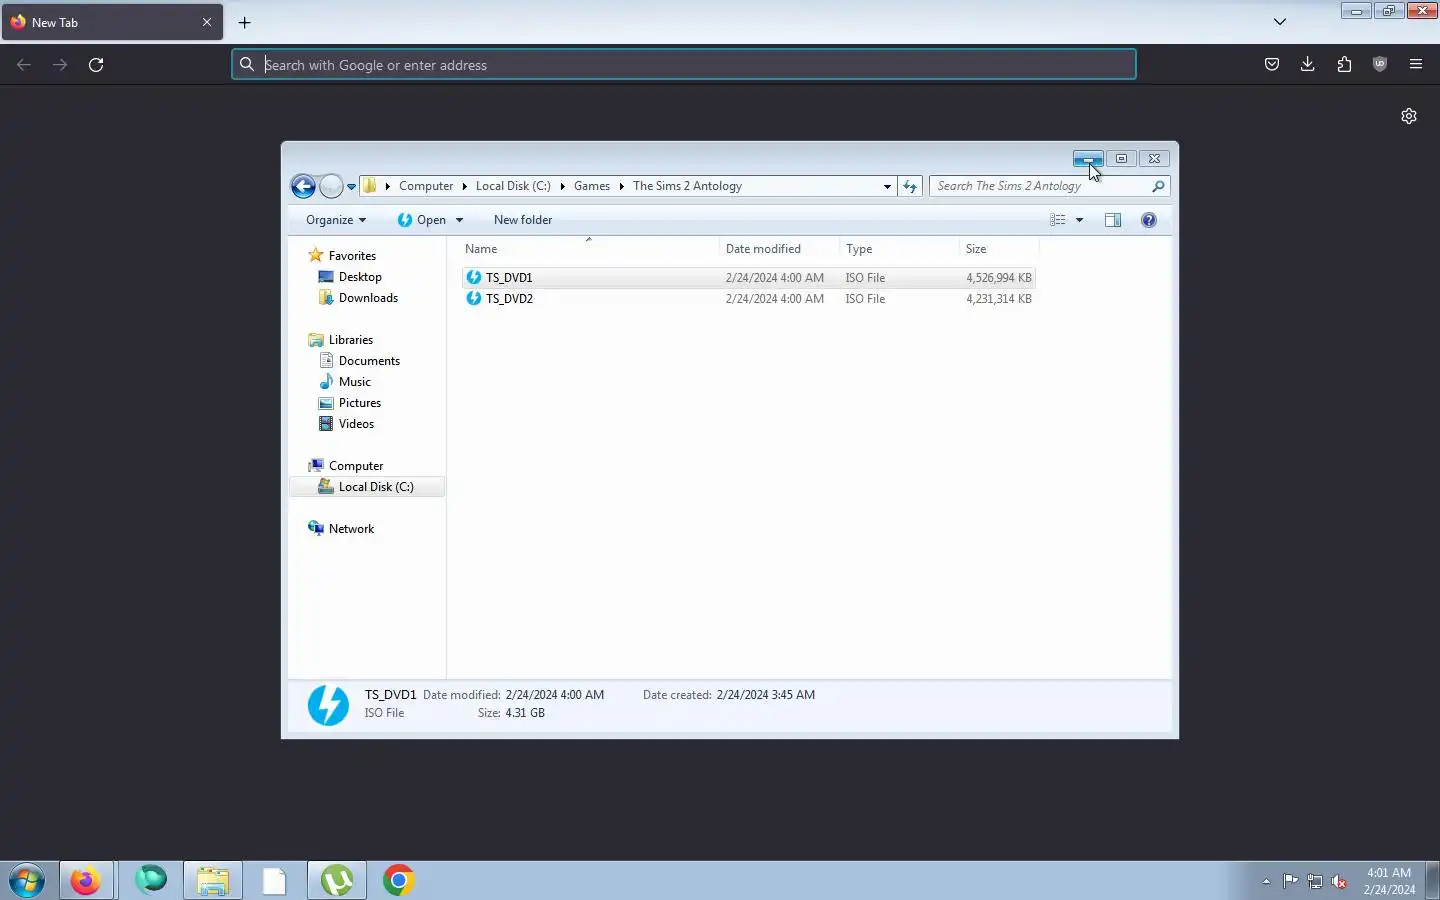
Task: Open the Organize menu
Action: click(x=336, y=220)
